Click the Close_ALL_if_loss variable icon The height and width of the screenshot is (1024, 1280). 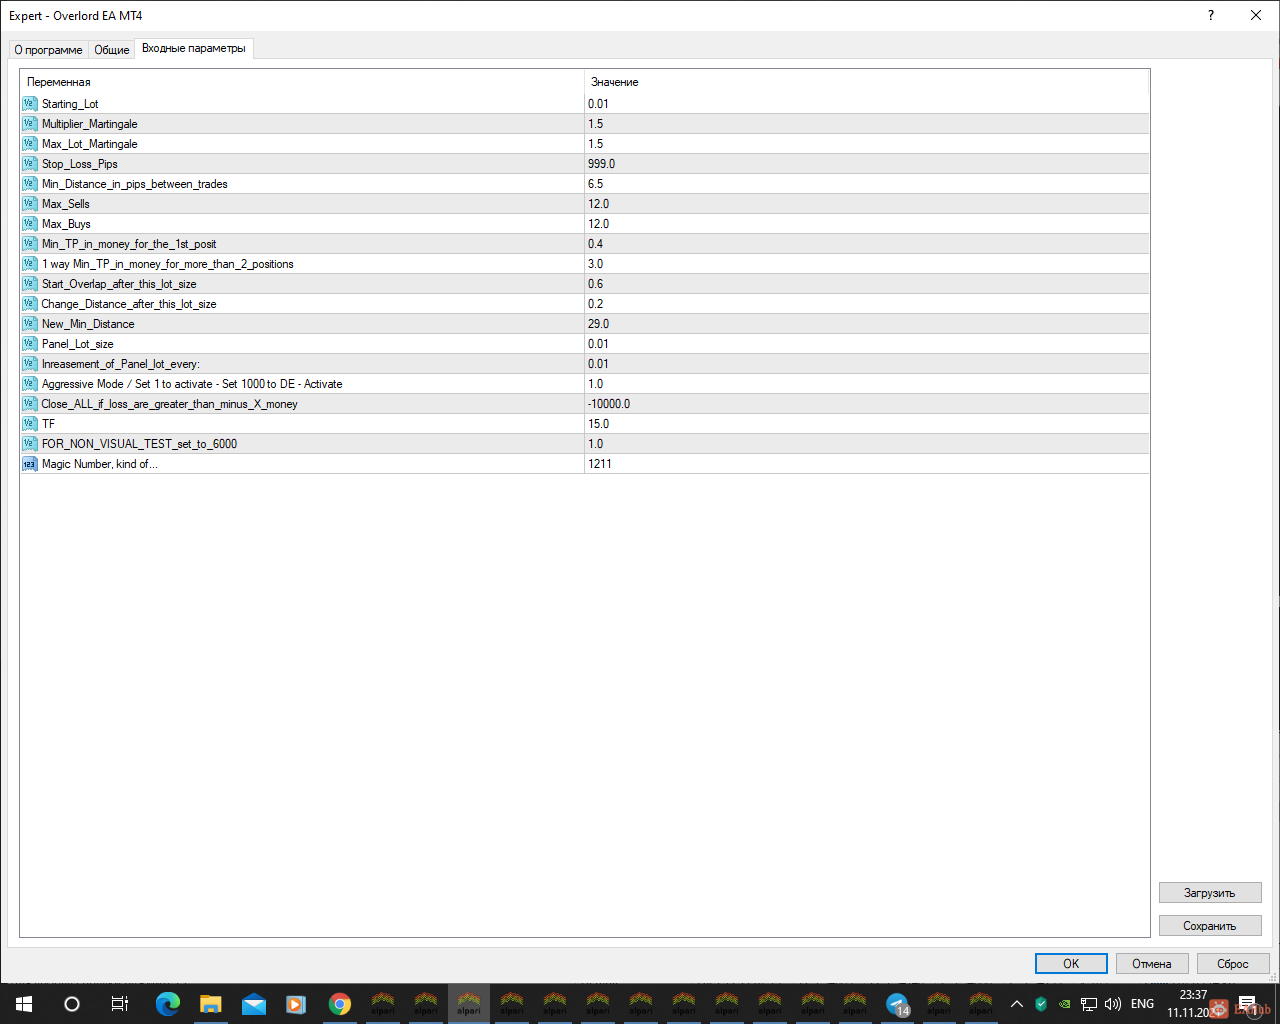[30, 404]
